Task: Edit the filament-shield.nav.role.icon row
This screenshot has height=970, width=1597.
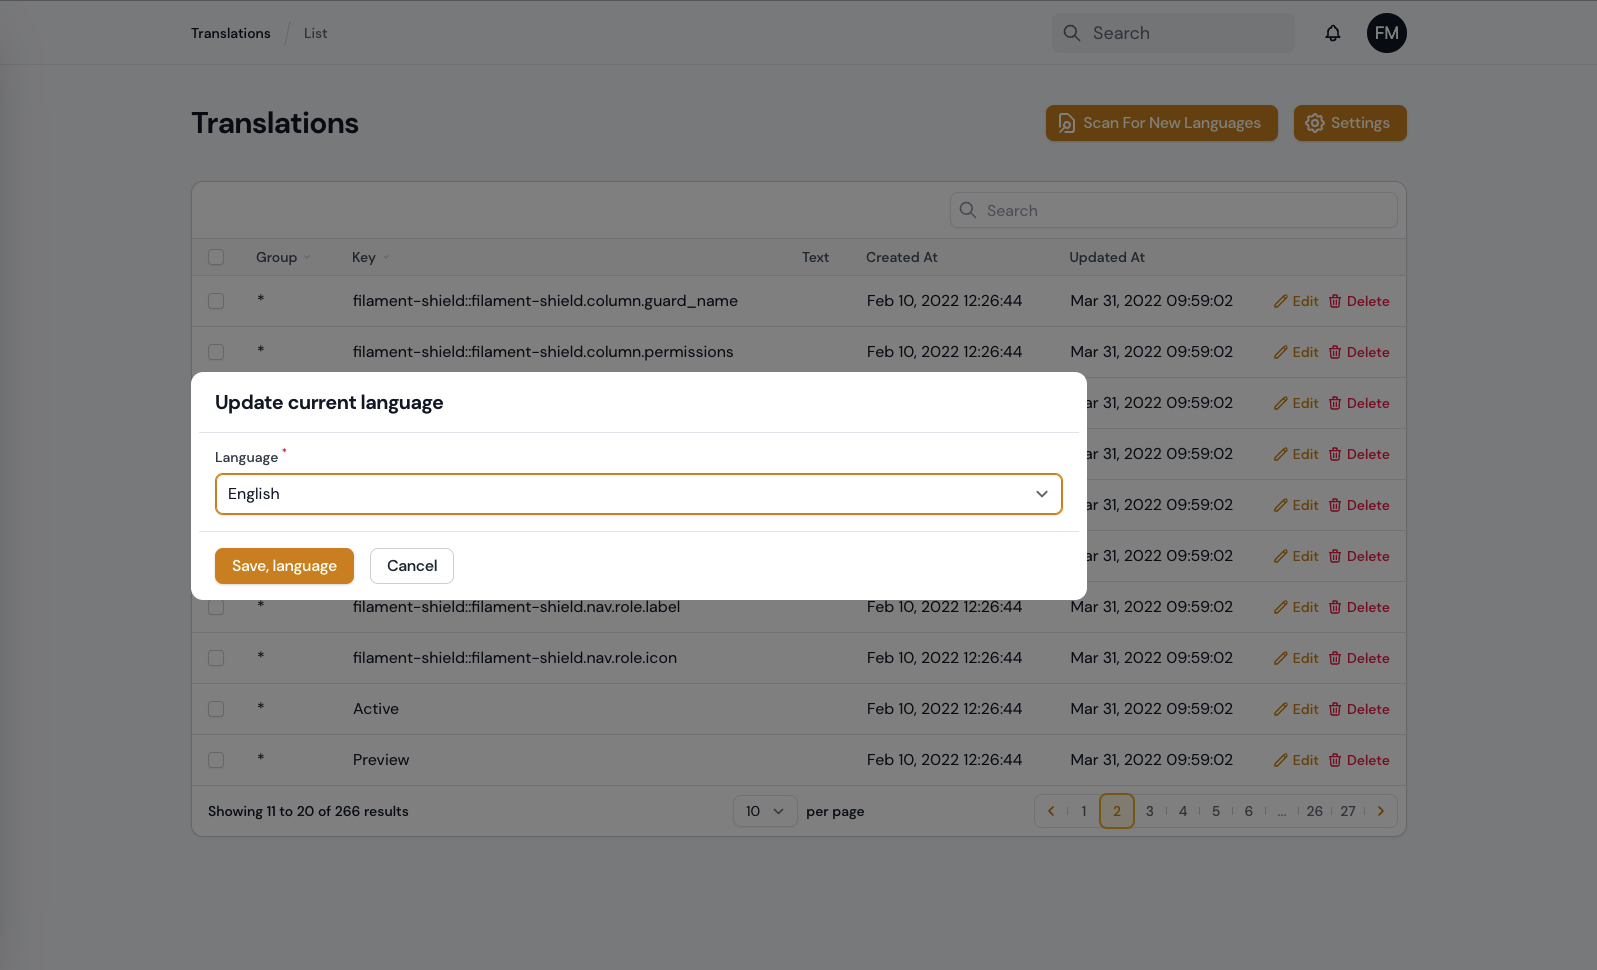Action: [x=1296, y=658]
